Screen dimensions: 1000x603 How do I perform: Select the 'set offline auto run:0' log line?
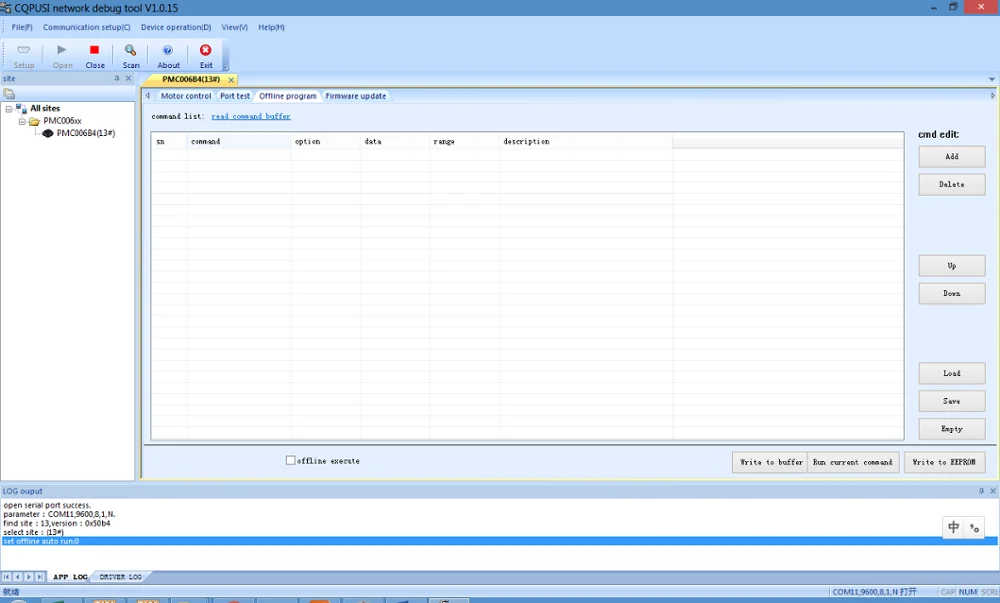499,541
